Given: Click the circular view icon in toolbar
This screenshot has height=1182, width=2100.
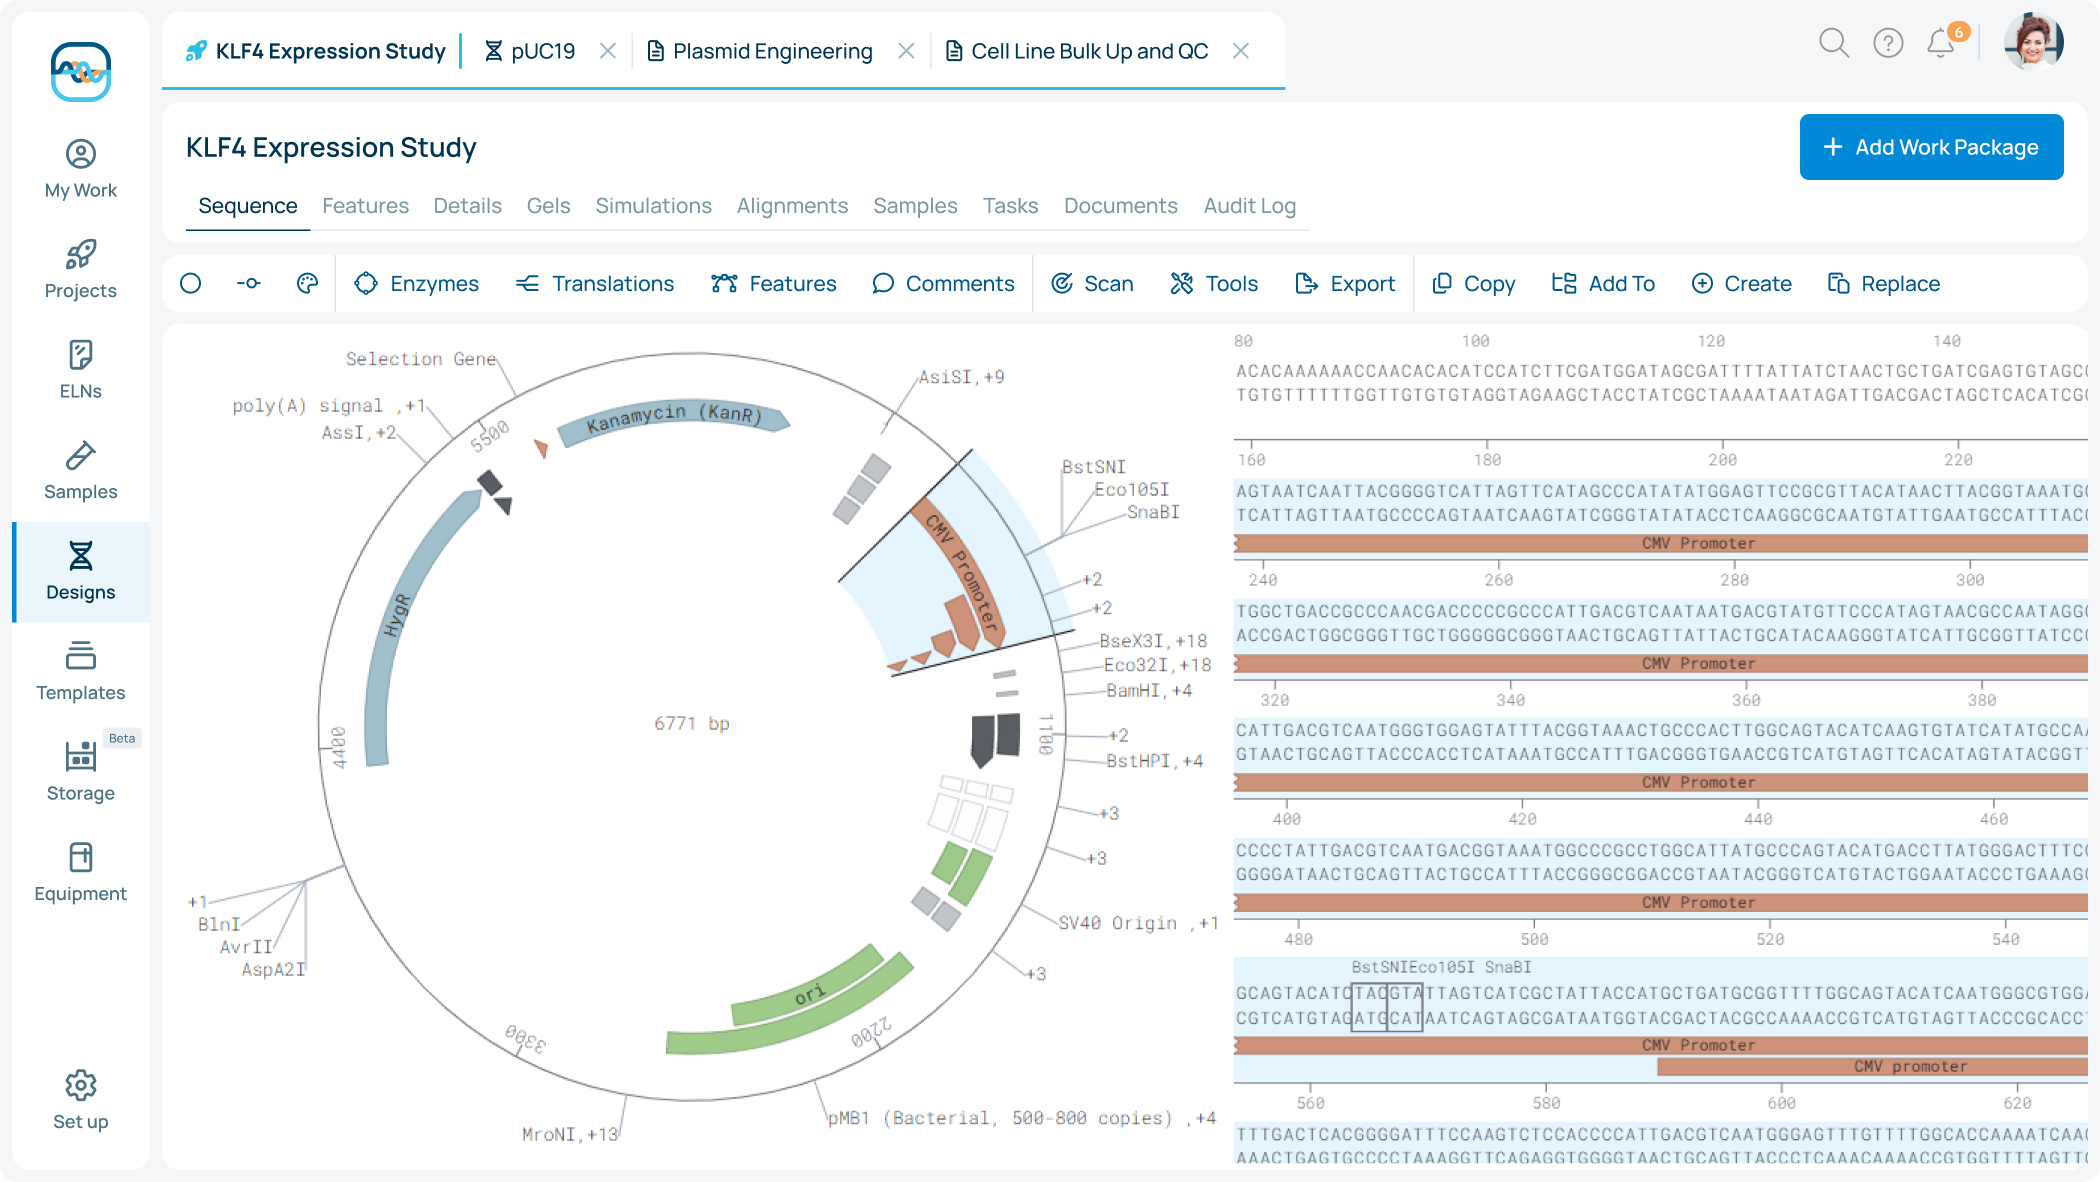Looking at the screenshot, I should (x=191, y=284).
